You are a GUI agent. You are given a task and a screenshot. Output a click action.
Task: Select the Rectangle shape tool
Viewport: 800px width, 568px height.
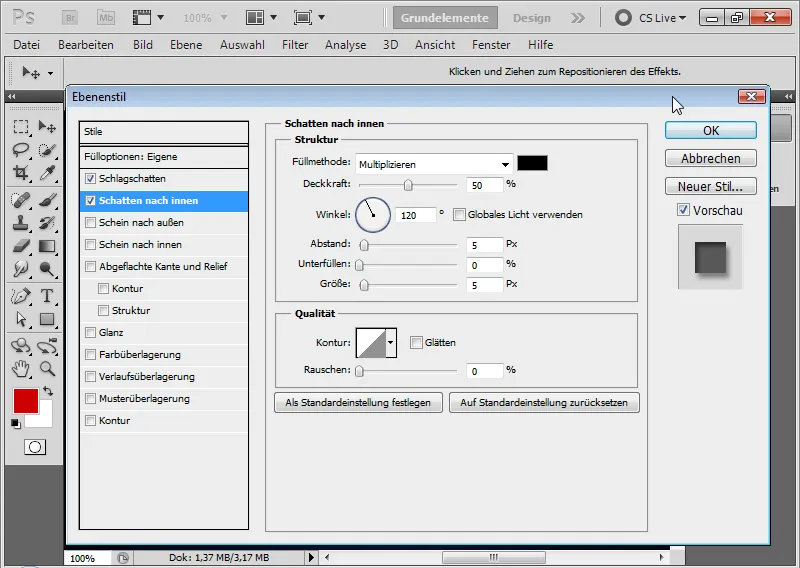[47, 319]
